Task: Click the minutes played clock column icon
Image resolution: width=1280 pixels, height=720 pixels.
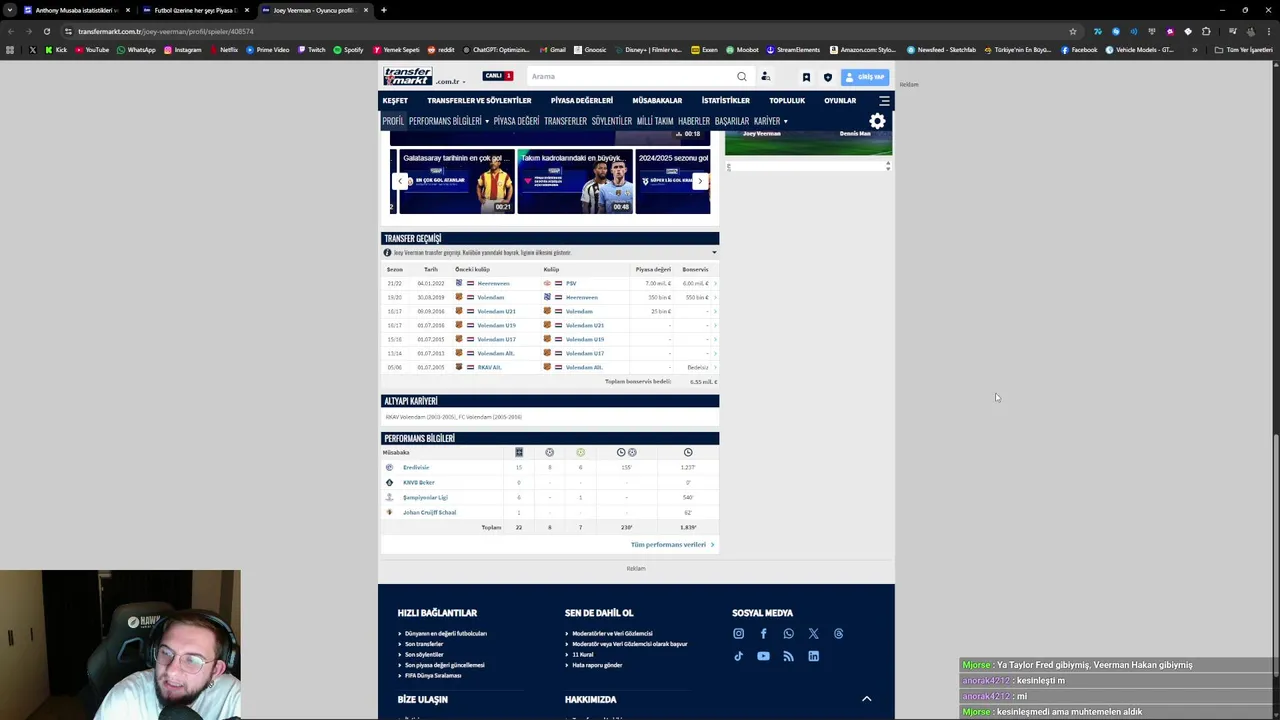Action: pos(688,452)
